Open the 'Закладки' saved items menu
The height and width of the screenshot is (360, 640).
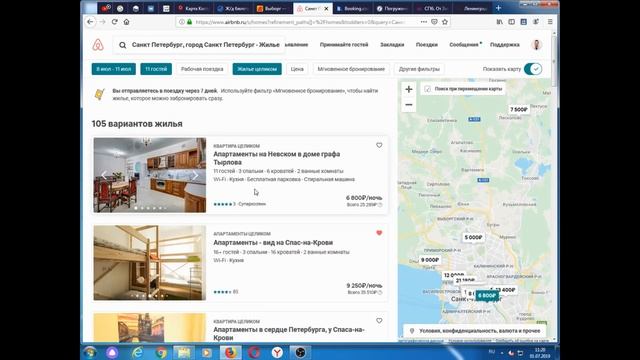click(x=392, y=45)
